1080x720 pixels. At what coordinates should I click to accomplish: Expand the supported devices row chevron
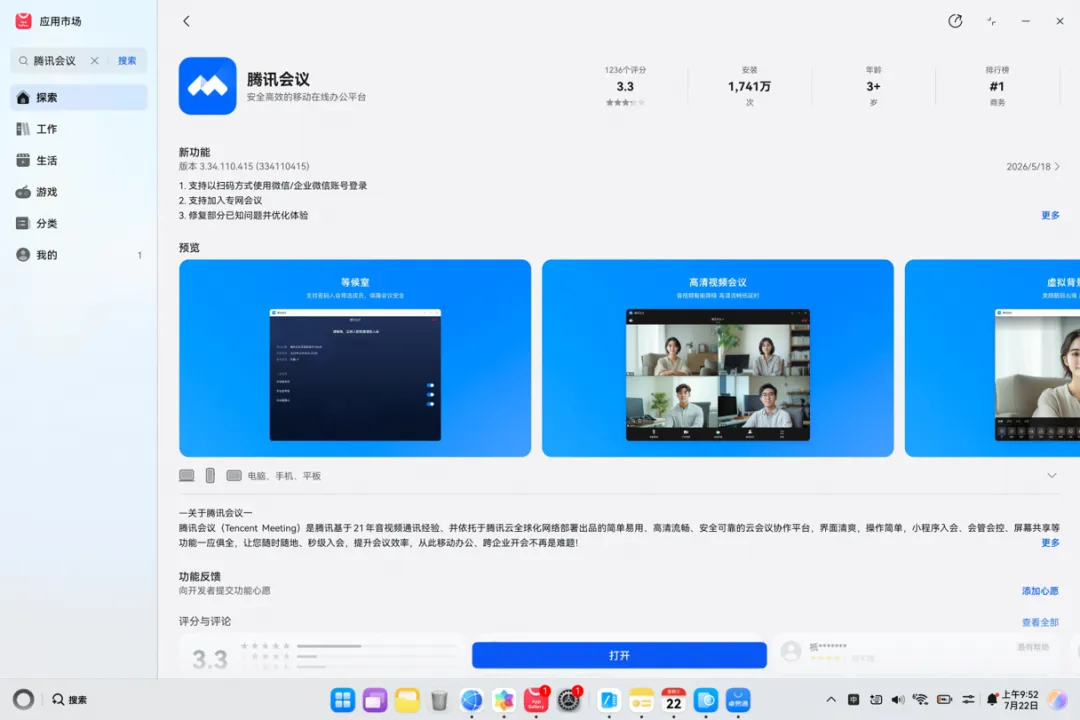coord(1052,475)
